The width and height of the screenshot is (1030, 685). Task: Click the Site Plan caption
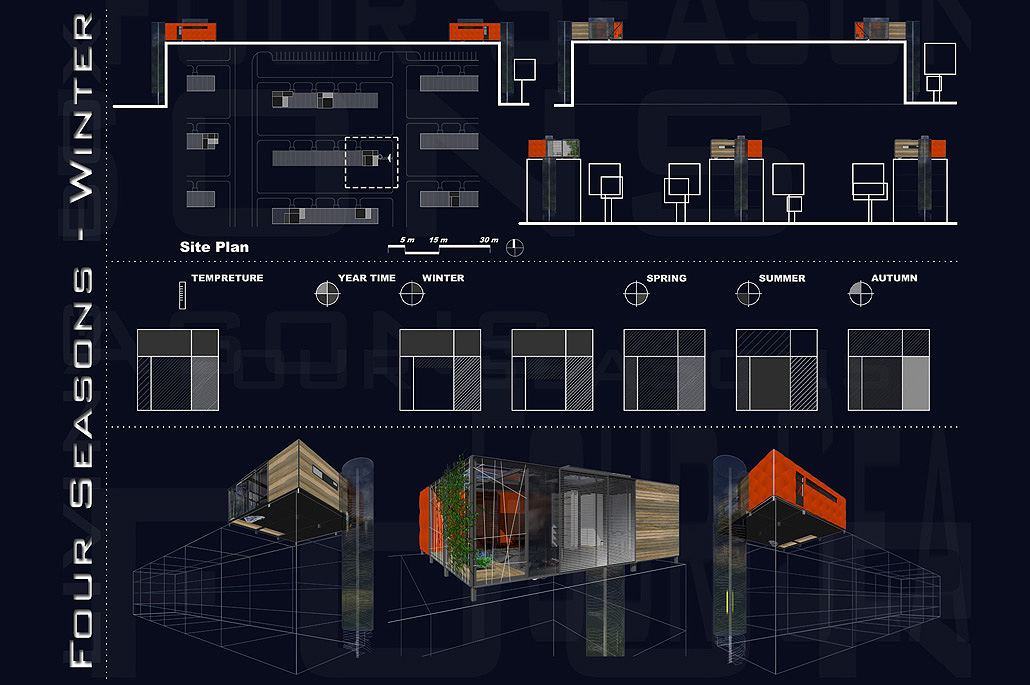[x=214, y=247]
